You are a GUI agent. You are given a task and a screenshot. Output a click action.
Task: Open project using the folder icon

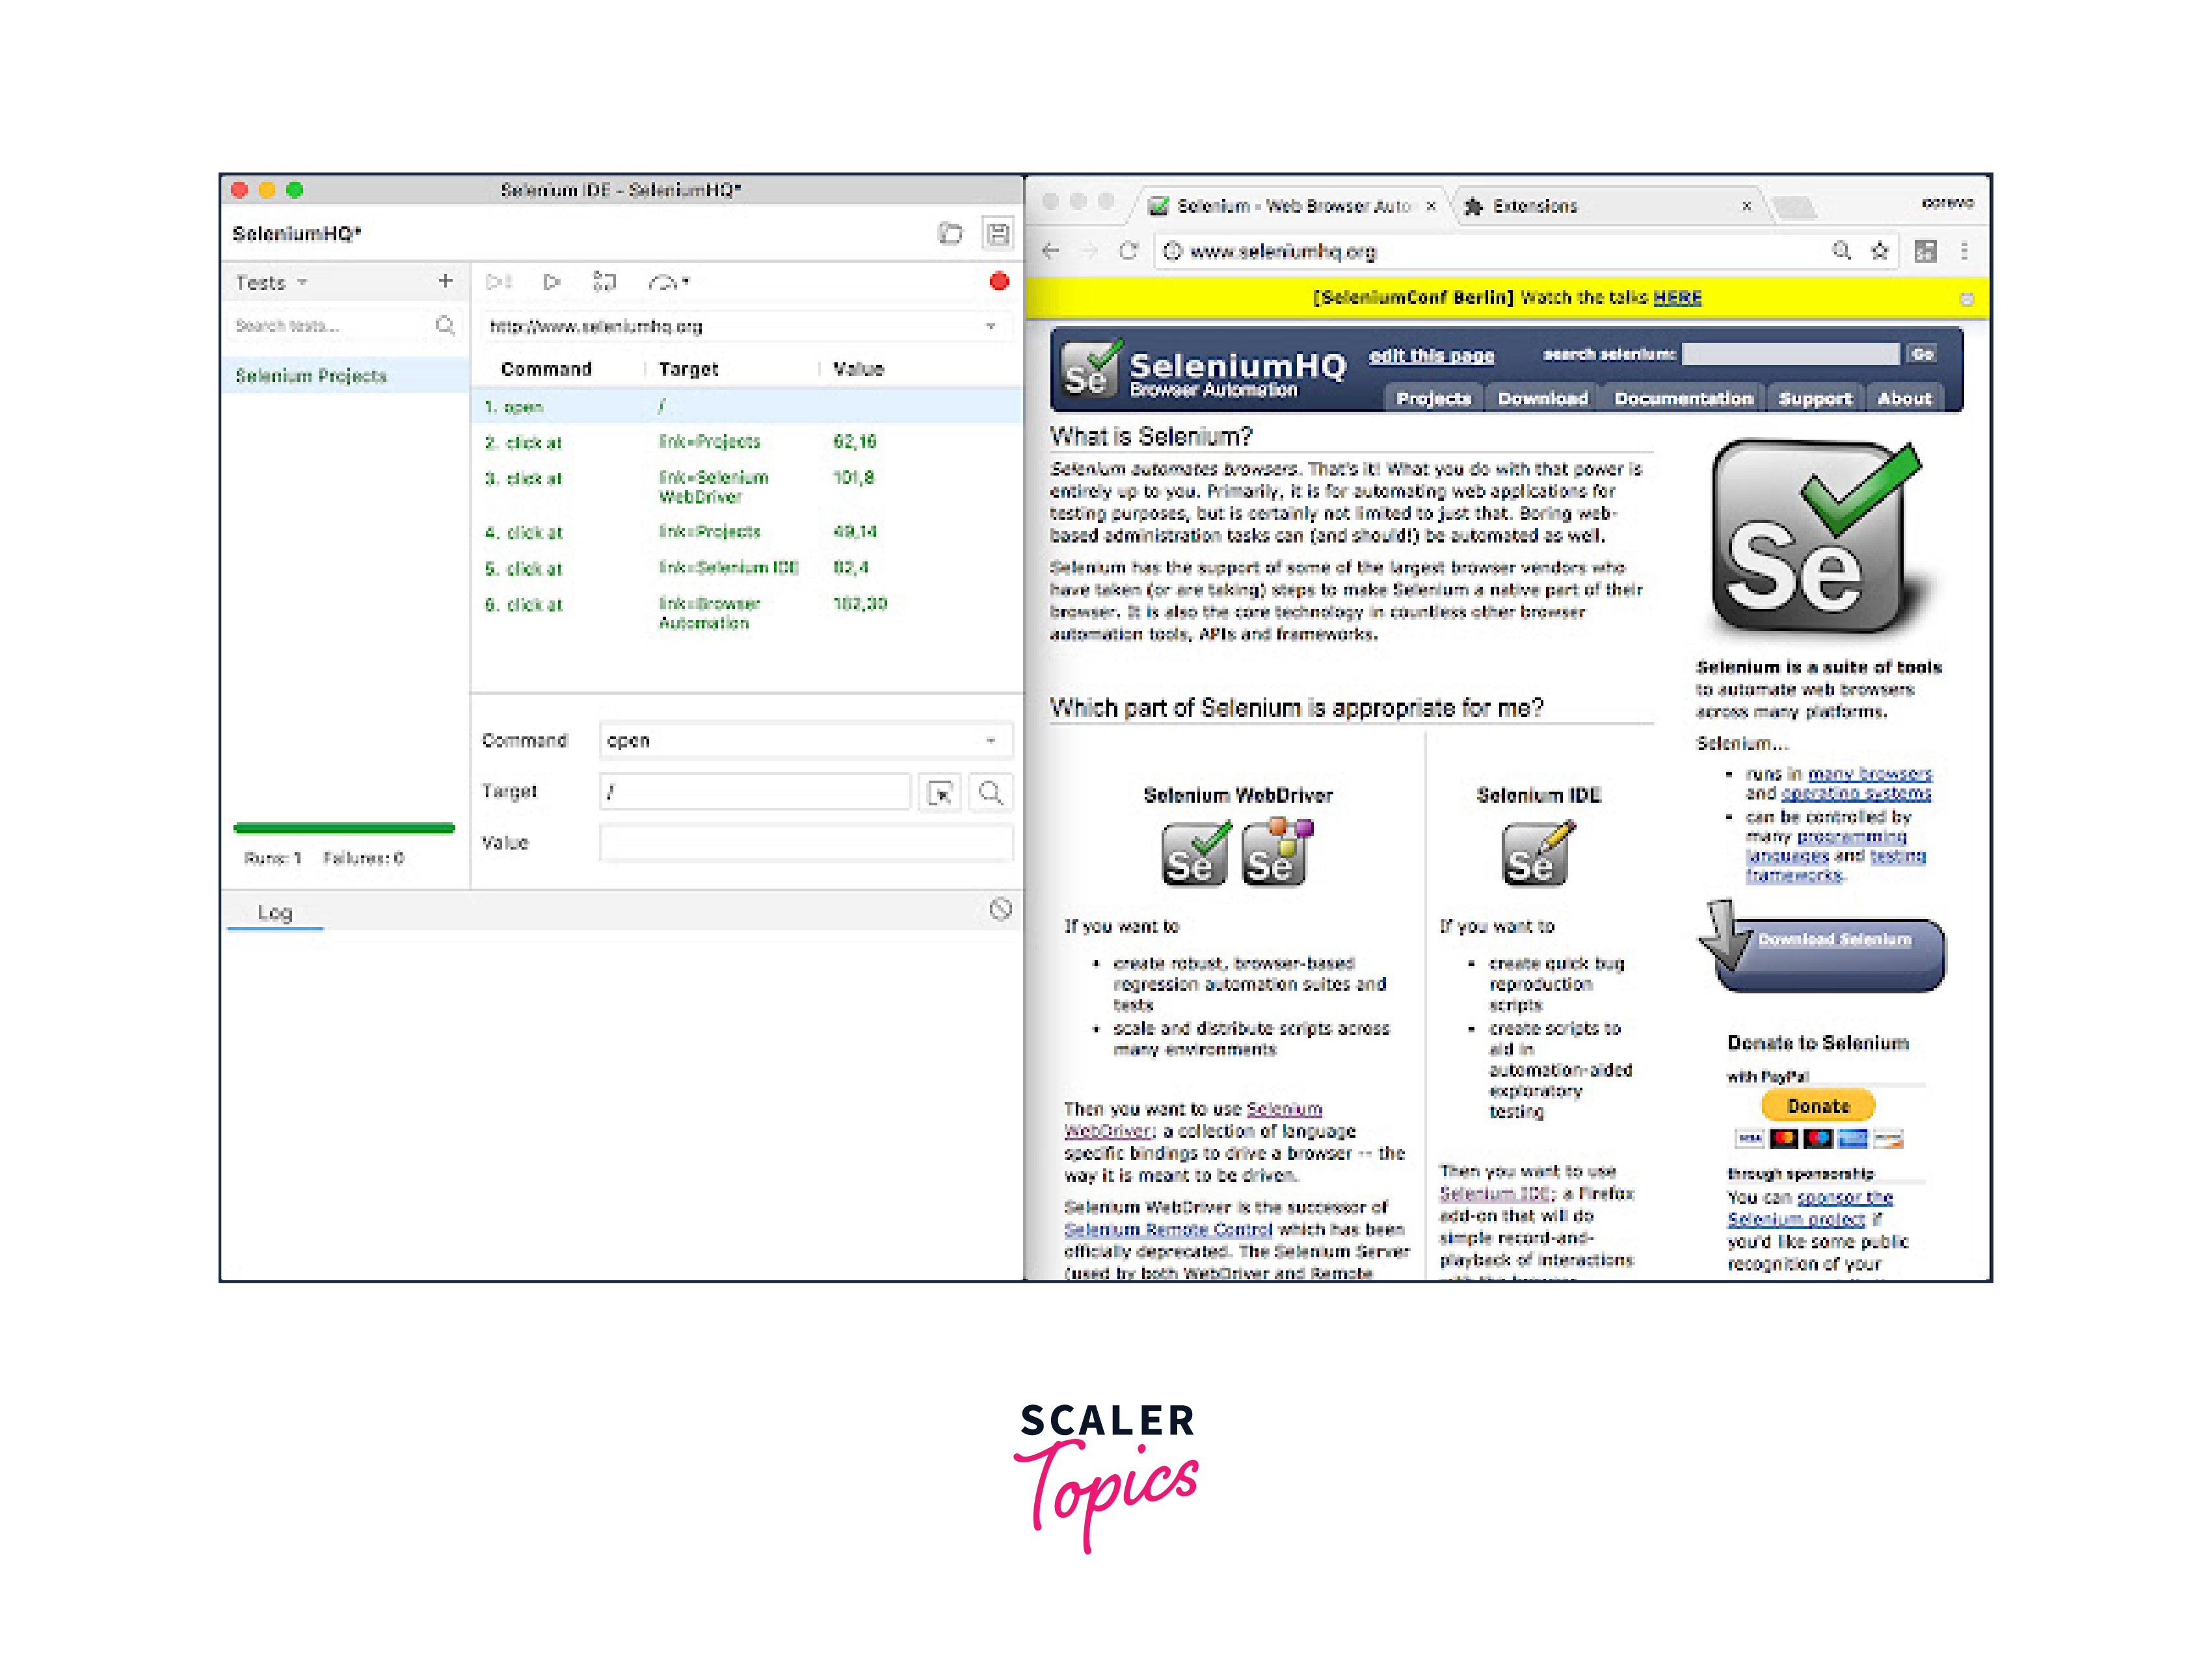(950, 234)
